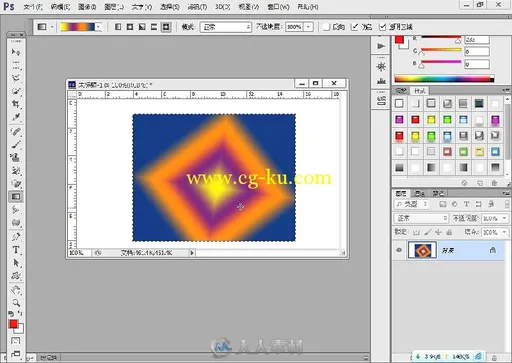
Task: Open the gradient picker dropdown arrow
Action: pyautogui.click(x=98, y=27)
